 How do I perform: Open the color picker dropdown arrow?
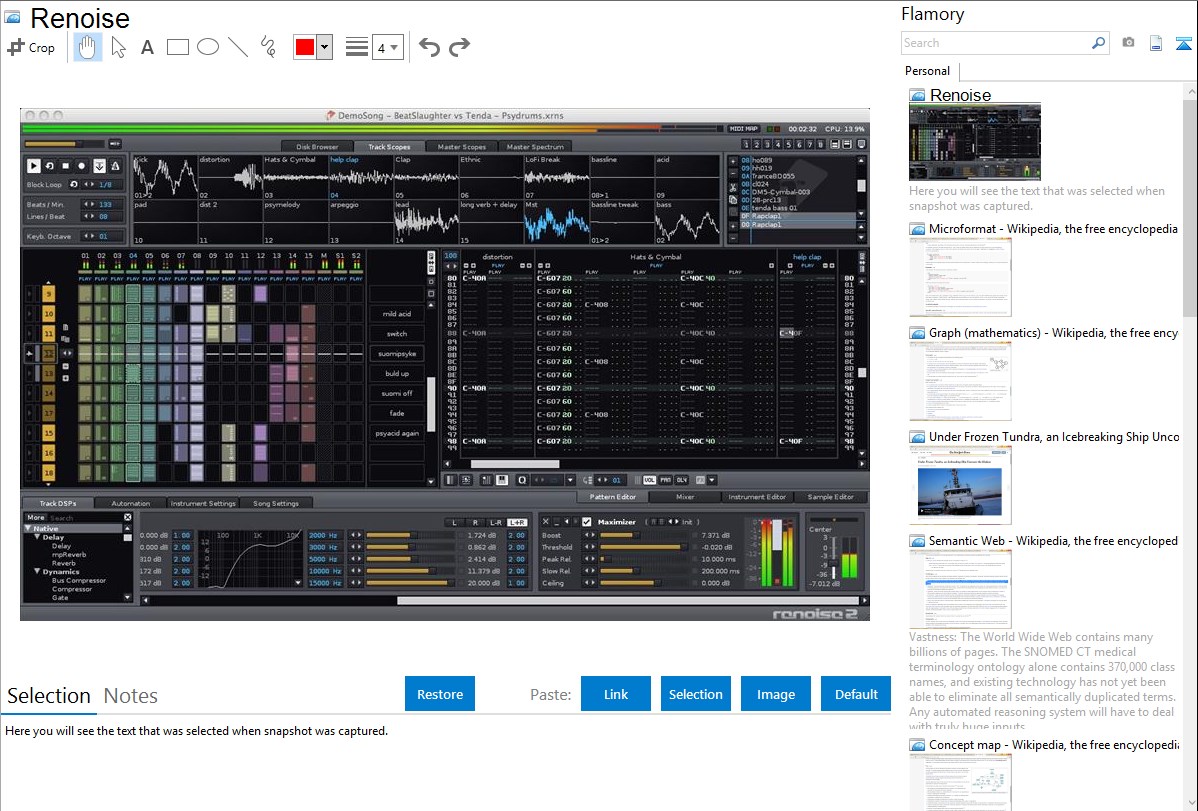point(324,47)
